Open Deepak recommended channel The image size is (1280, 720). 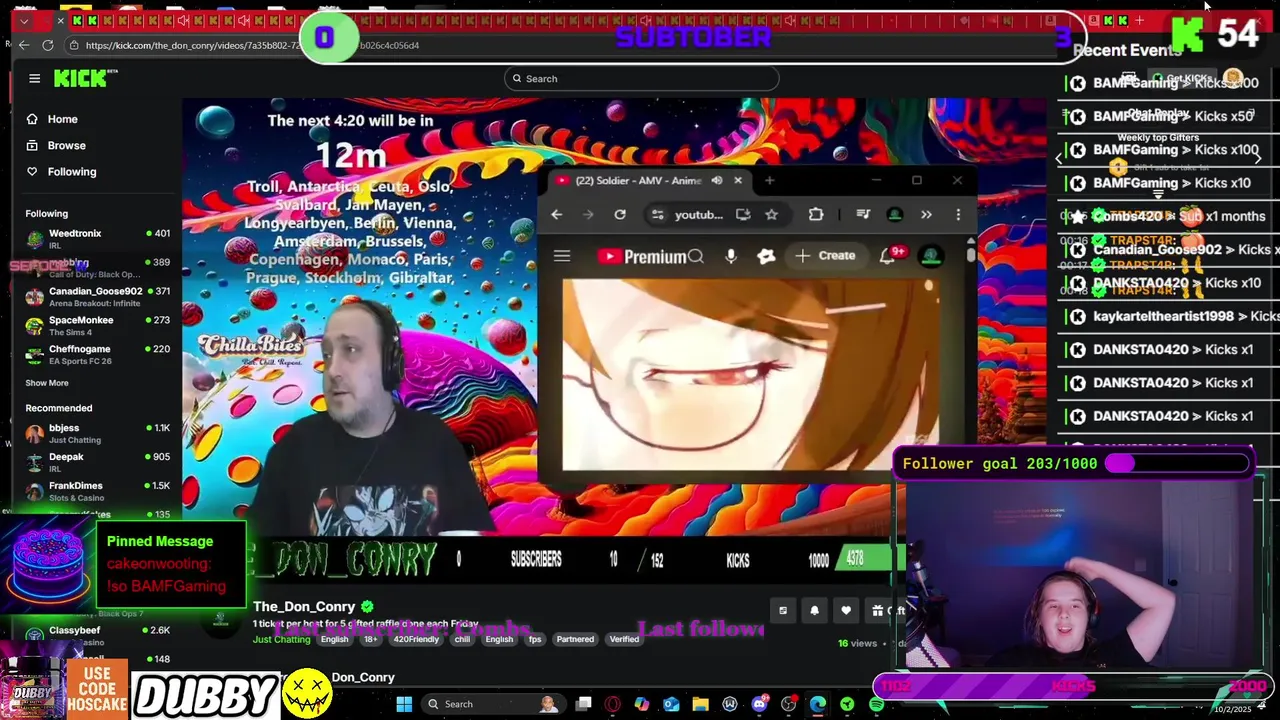pyautogui.click(x=97, y=463)
